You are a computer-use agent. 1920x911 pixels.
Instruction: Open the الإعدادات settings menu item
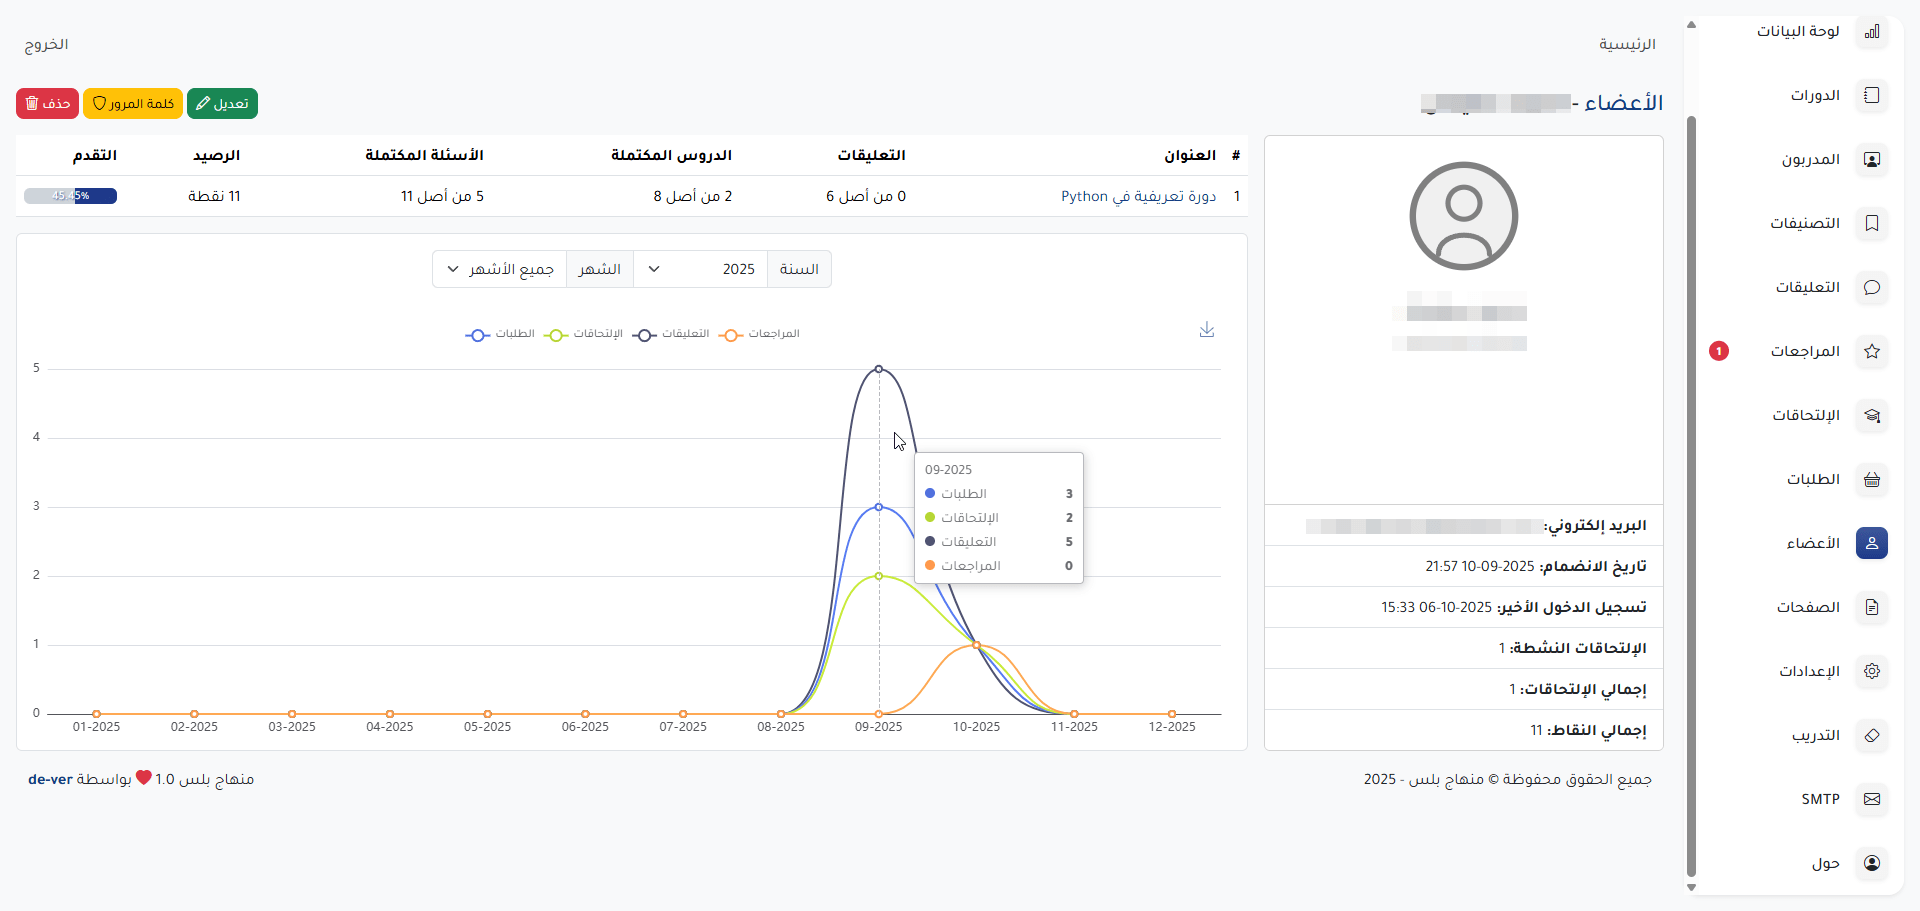pos(1809,671)
